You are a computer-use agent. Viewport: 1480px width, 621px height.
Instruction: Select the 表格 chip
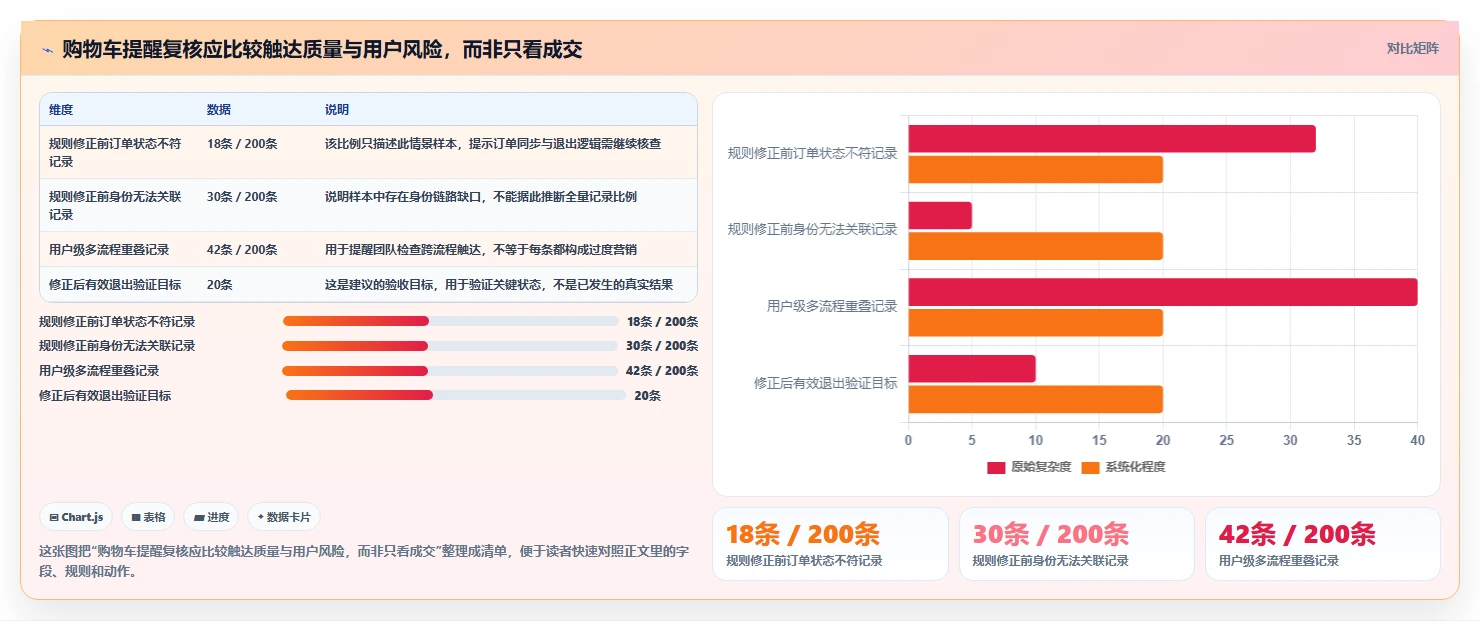coord(148,517)
